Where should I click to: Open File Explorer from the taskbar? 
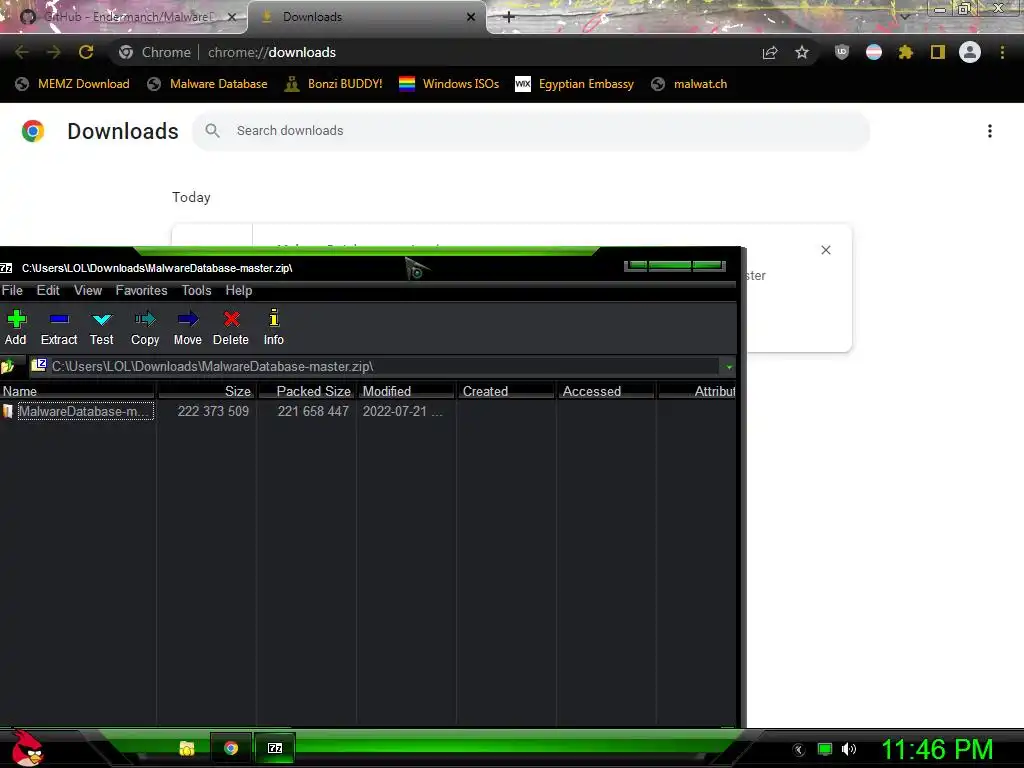coord(187,748)
